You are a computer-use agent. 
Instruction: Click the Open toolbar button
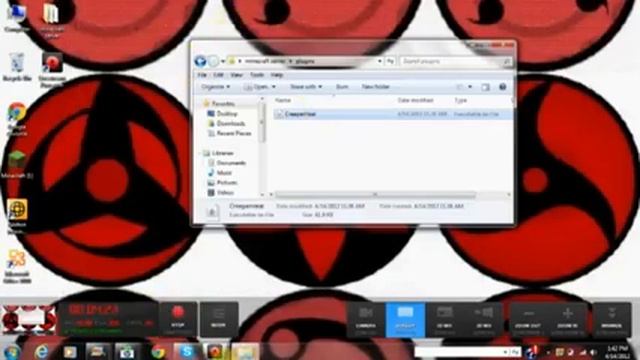click(256, 87)
